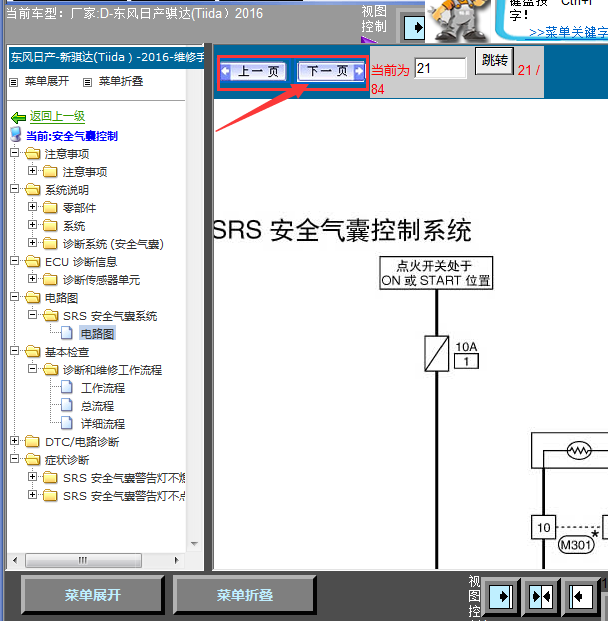Image resolution: width=608 pixels, height=621 pixels.
Task: Click the 跳转 jump button
Action: pos(494,61)
